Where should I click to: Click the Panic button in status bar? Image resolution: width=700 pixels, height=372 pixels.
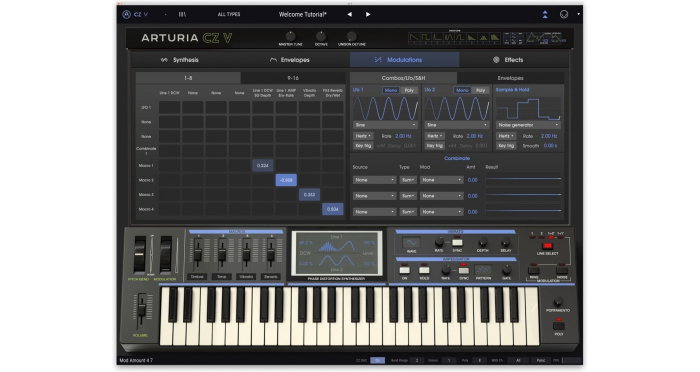pos(541,360)
